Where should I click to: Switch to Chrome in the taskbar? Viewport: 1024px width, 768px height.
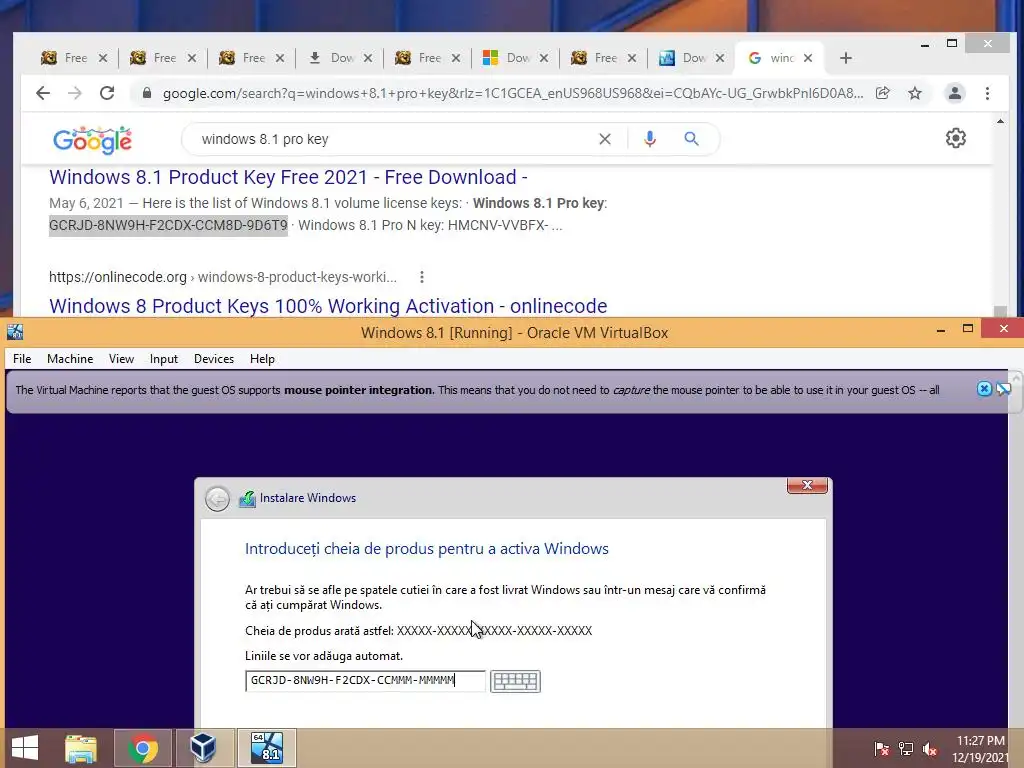pos(143,748)
